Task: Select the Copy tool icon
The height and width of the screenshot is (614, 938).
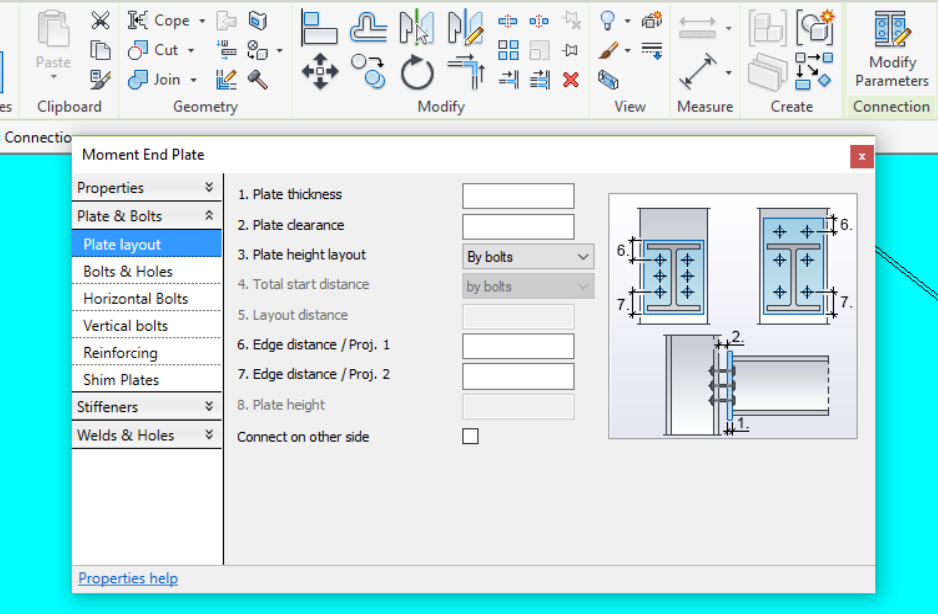Action: pos(368,71)
